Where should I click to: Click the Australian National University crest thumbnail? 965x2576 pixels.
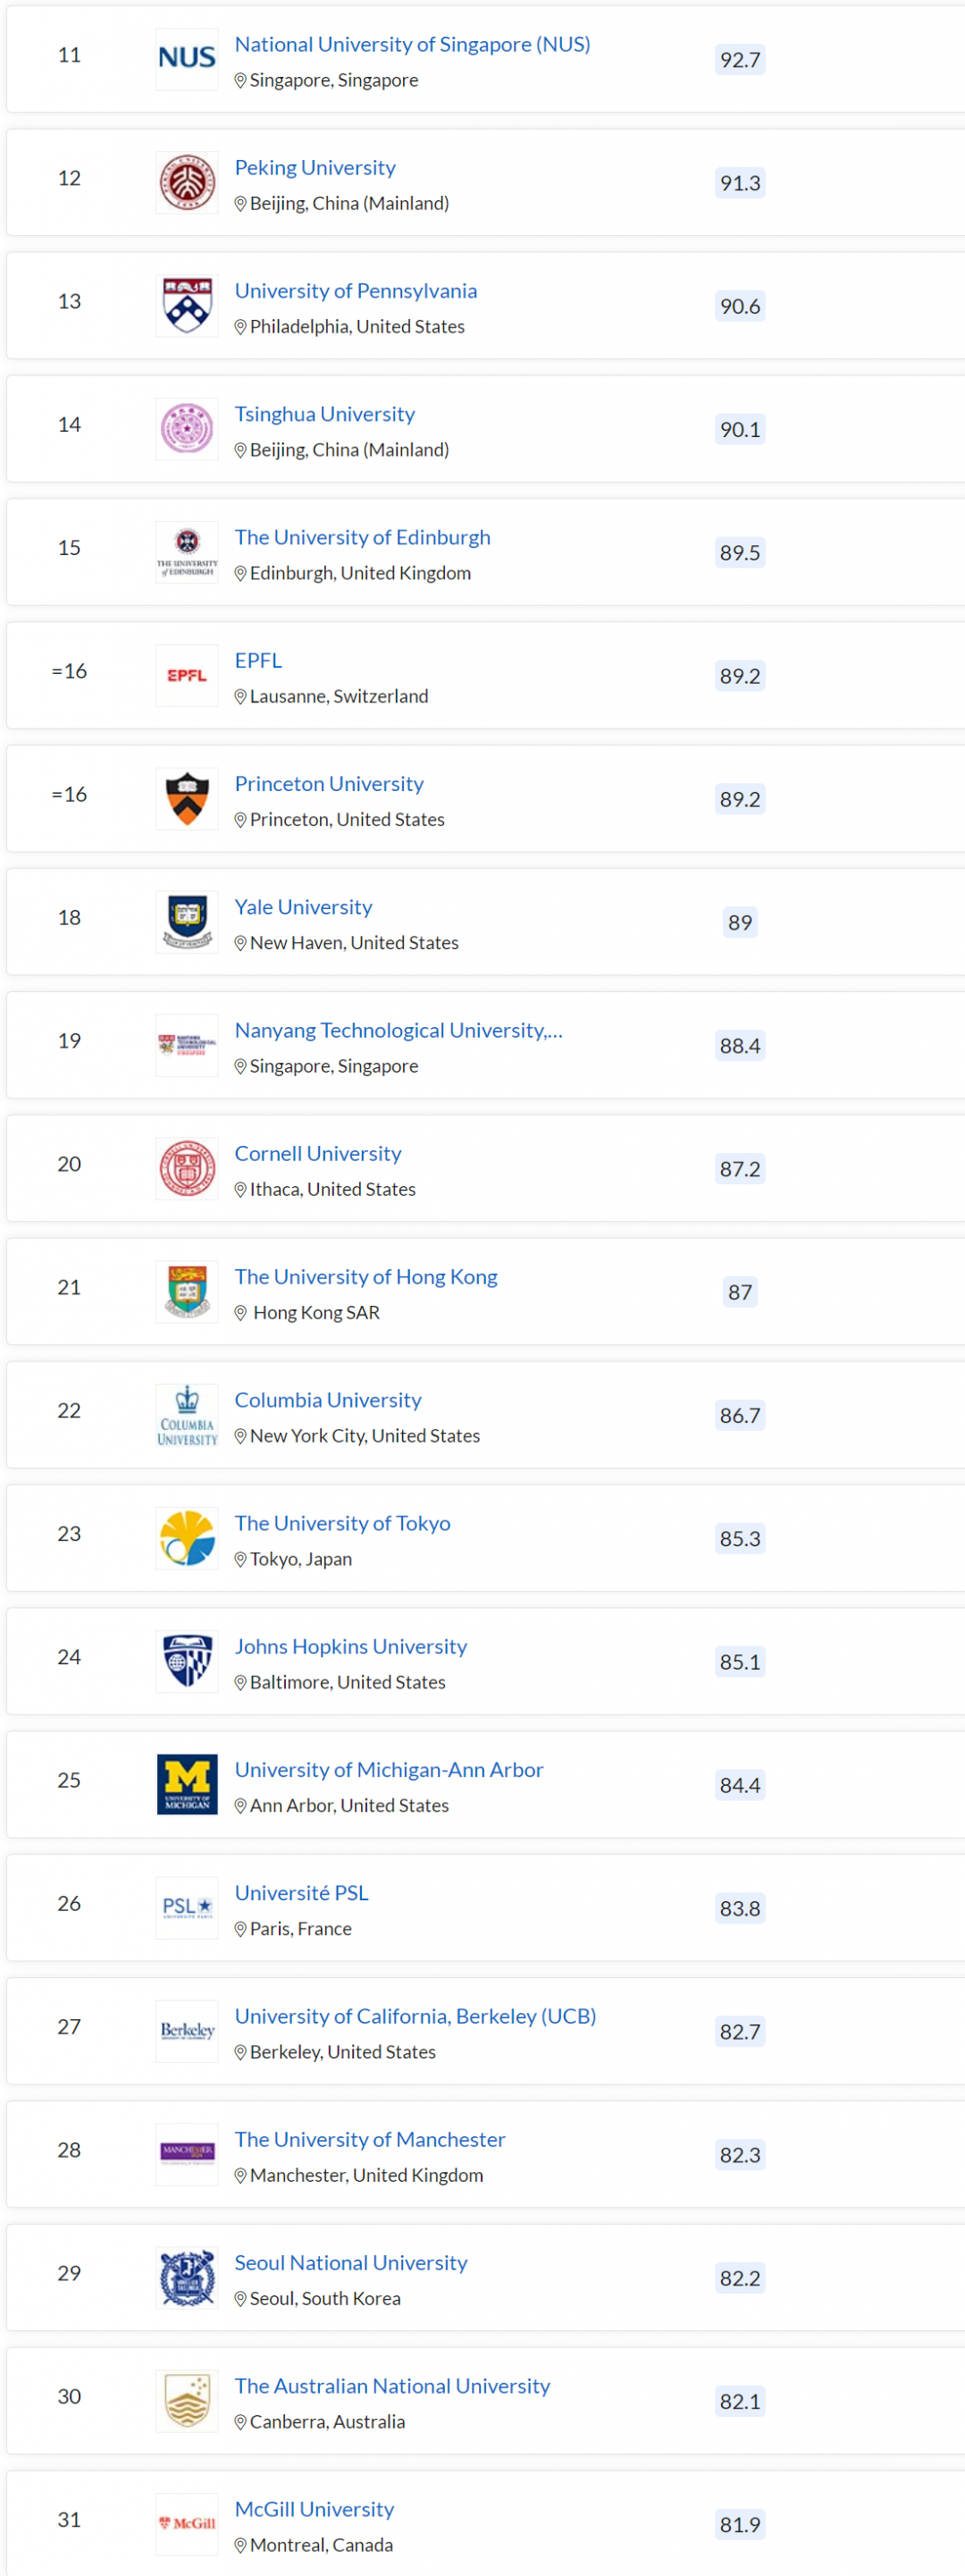tap(187, 2401)
